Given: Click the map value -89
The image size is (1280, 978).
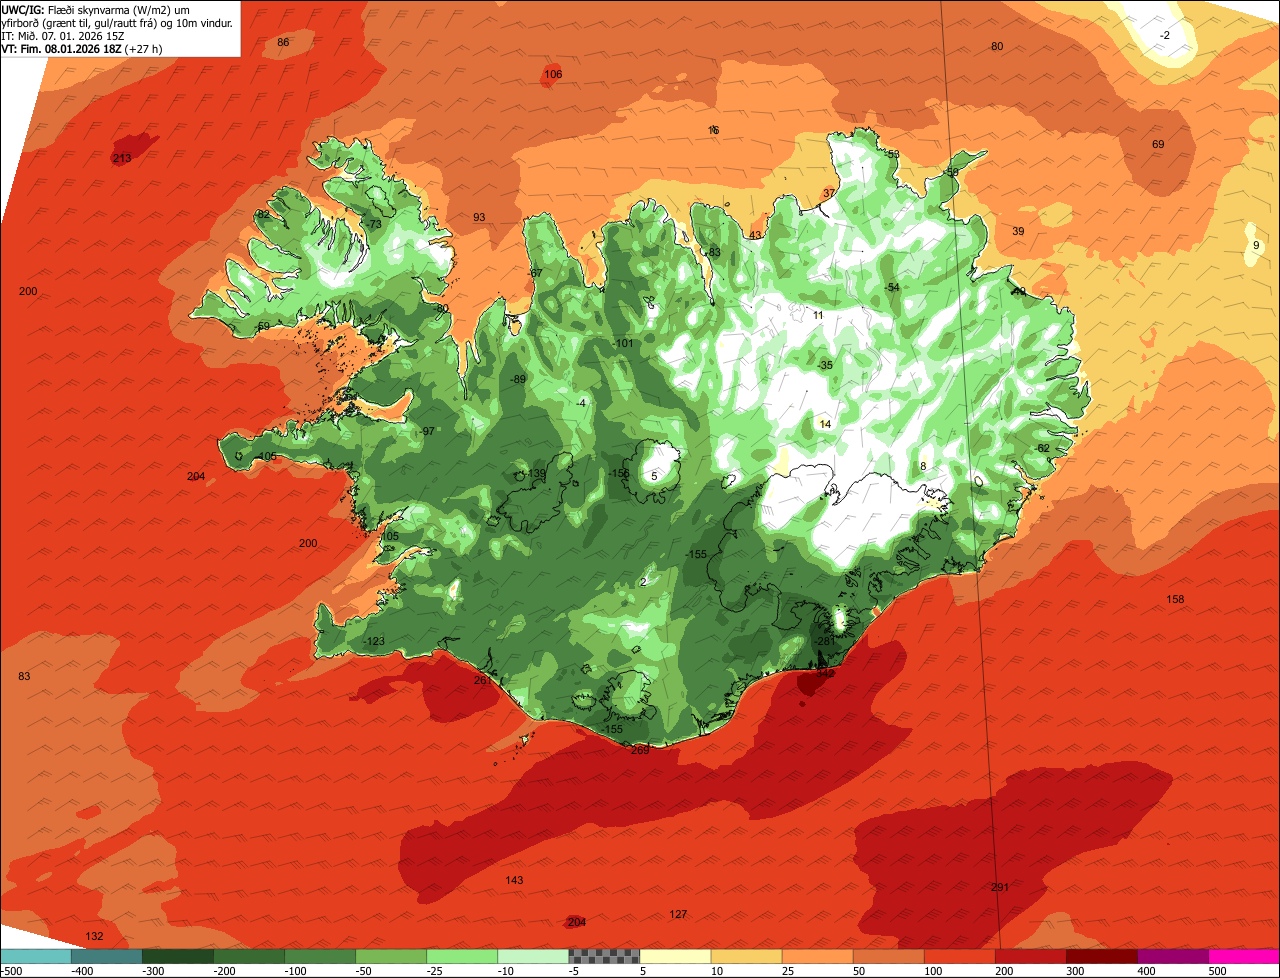Looking at the screenshot, I should pos(517,379).
